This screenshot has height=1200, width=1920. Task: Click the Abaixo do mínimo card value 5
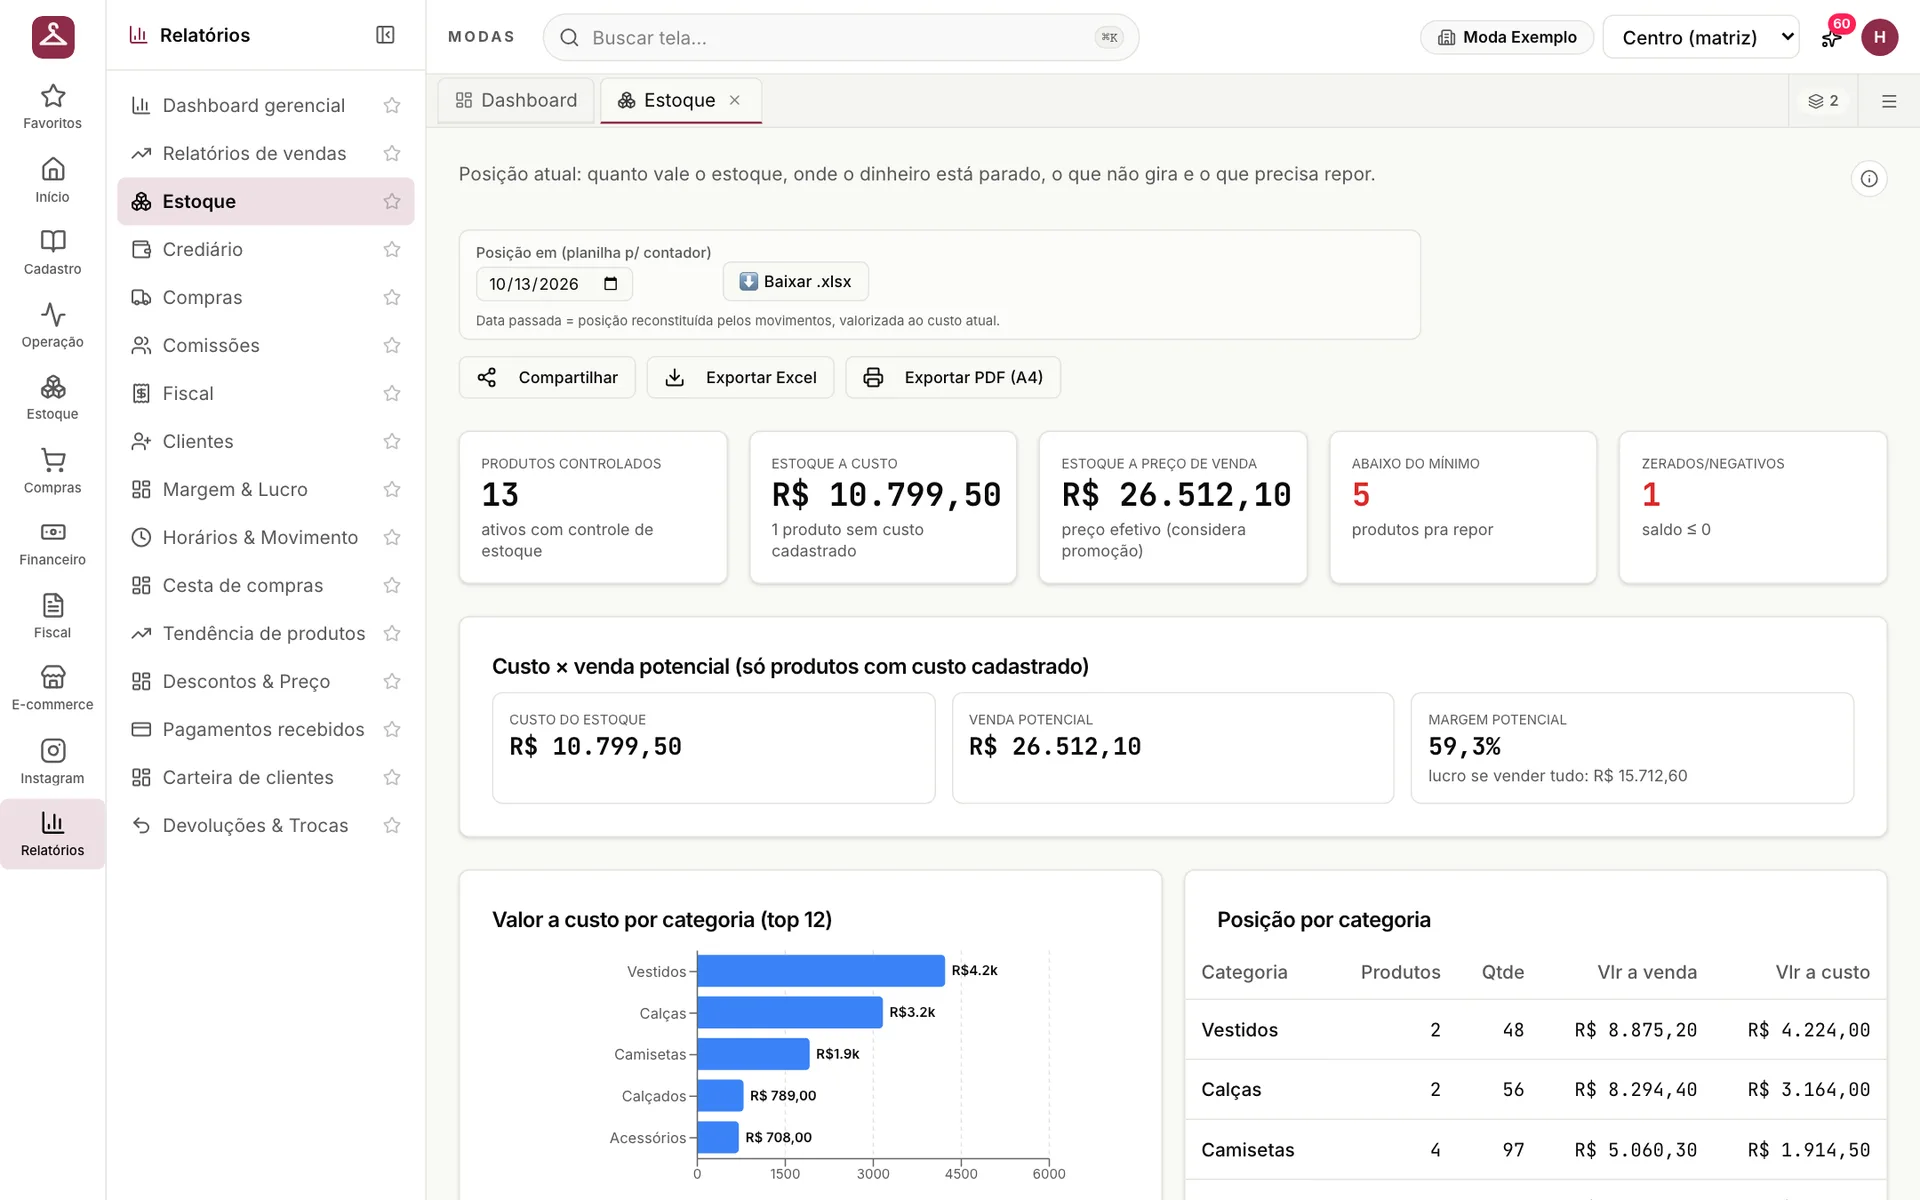click(x=1360, y=495)
